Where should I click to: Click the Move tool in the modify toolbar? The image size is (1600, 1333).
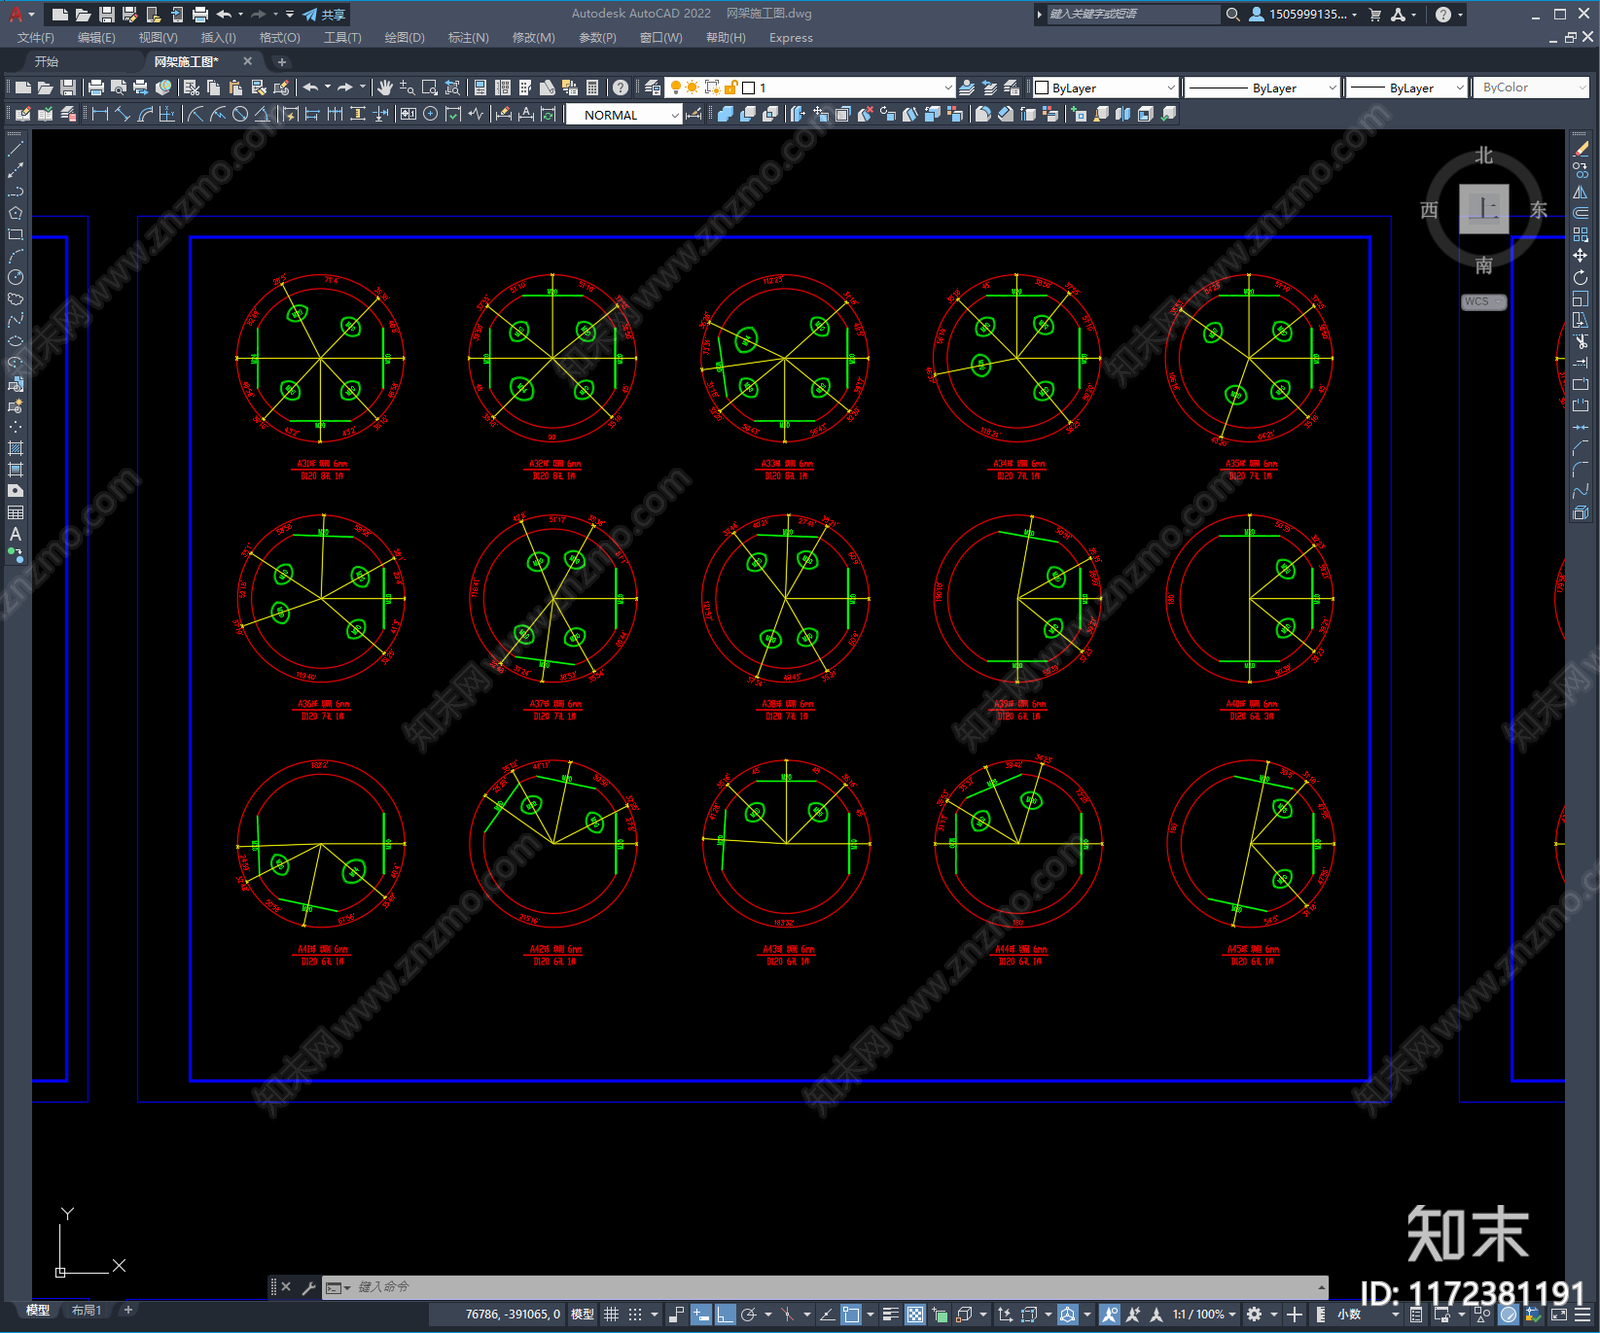click(1580, 256)
